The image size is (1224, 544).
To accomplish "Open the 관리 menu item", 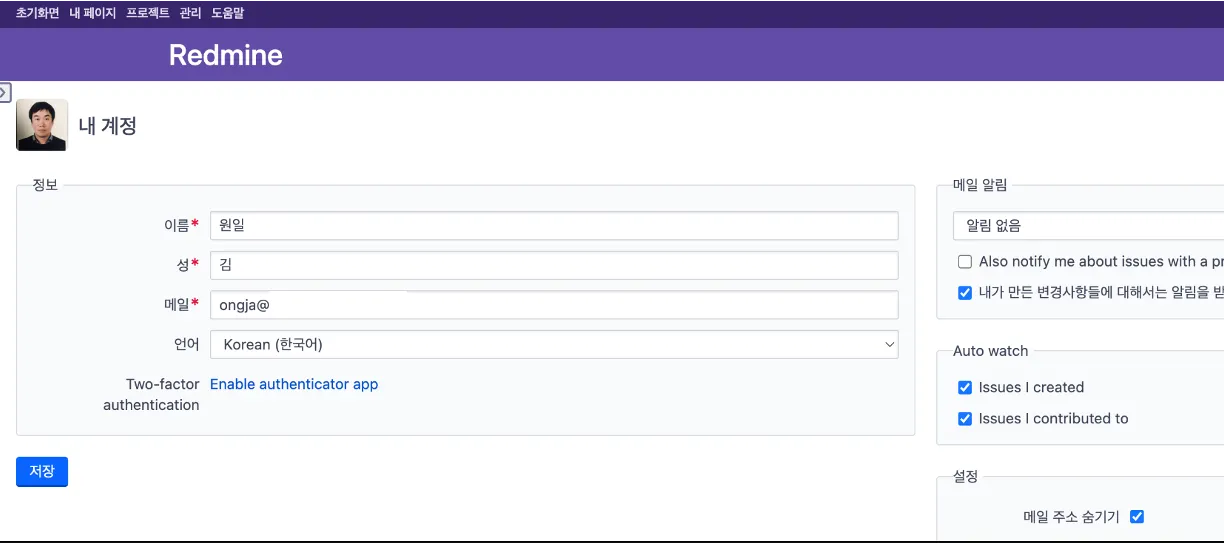I will coord(190,13).
